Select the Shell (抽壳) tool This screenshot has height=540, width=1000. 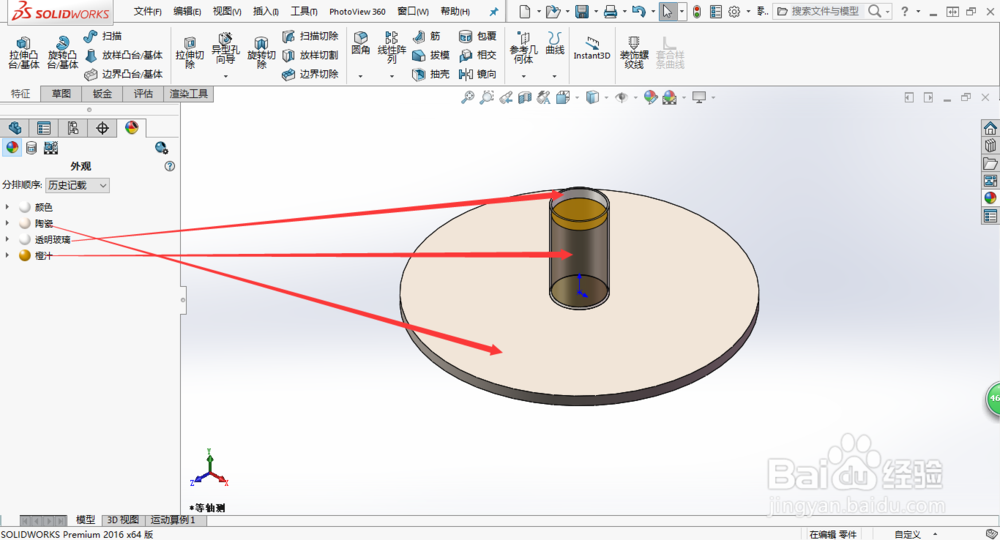pyautogui.click(x=431, y=74)
